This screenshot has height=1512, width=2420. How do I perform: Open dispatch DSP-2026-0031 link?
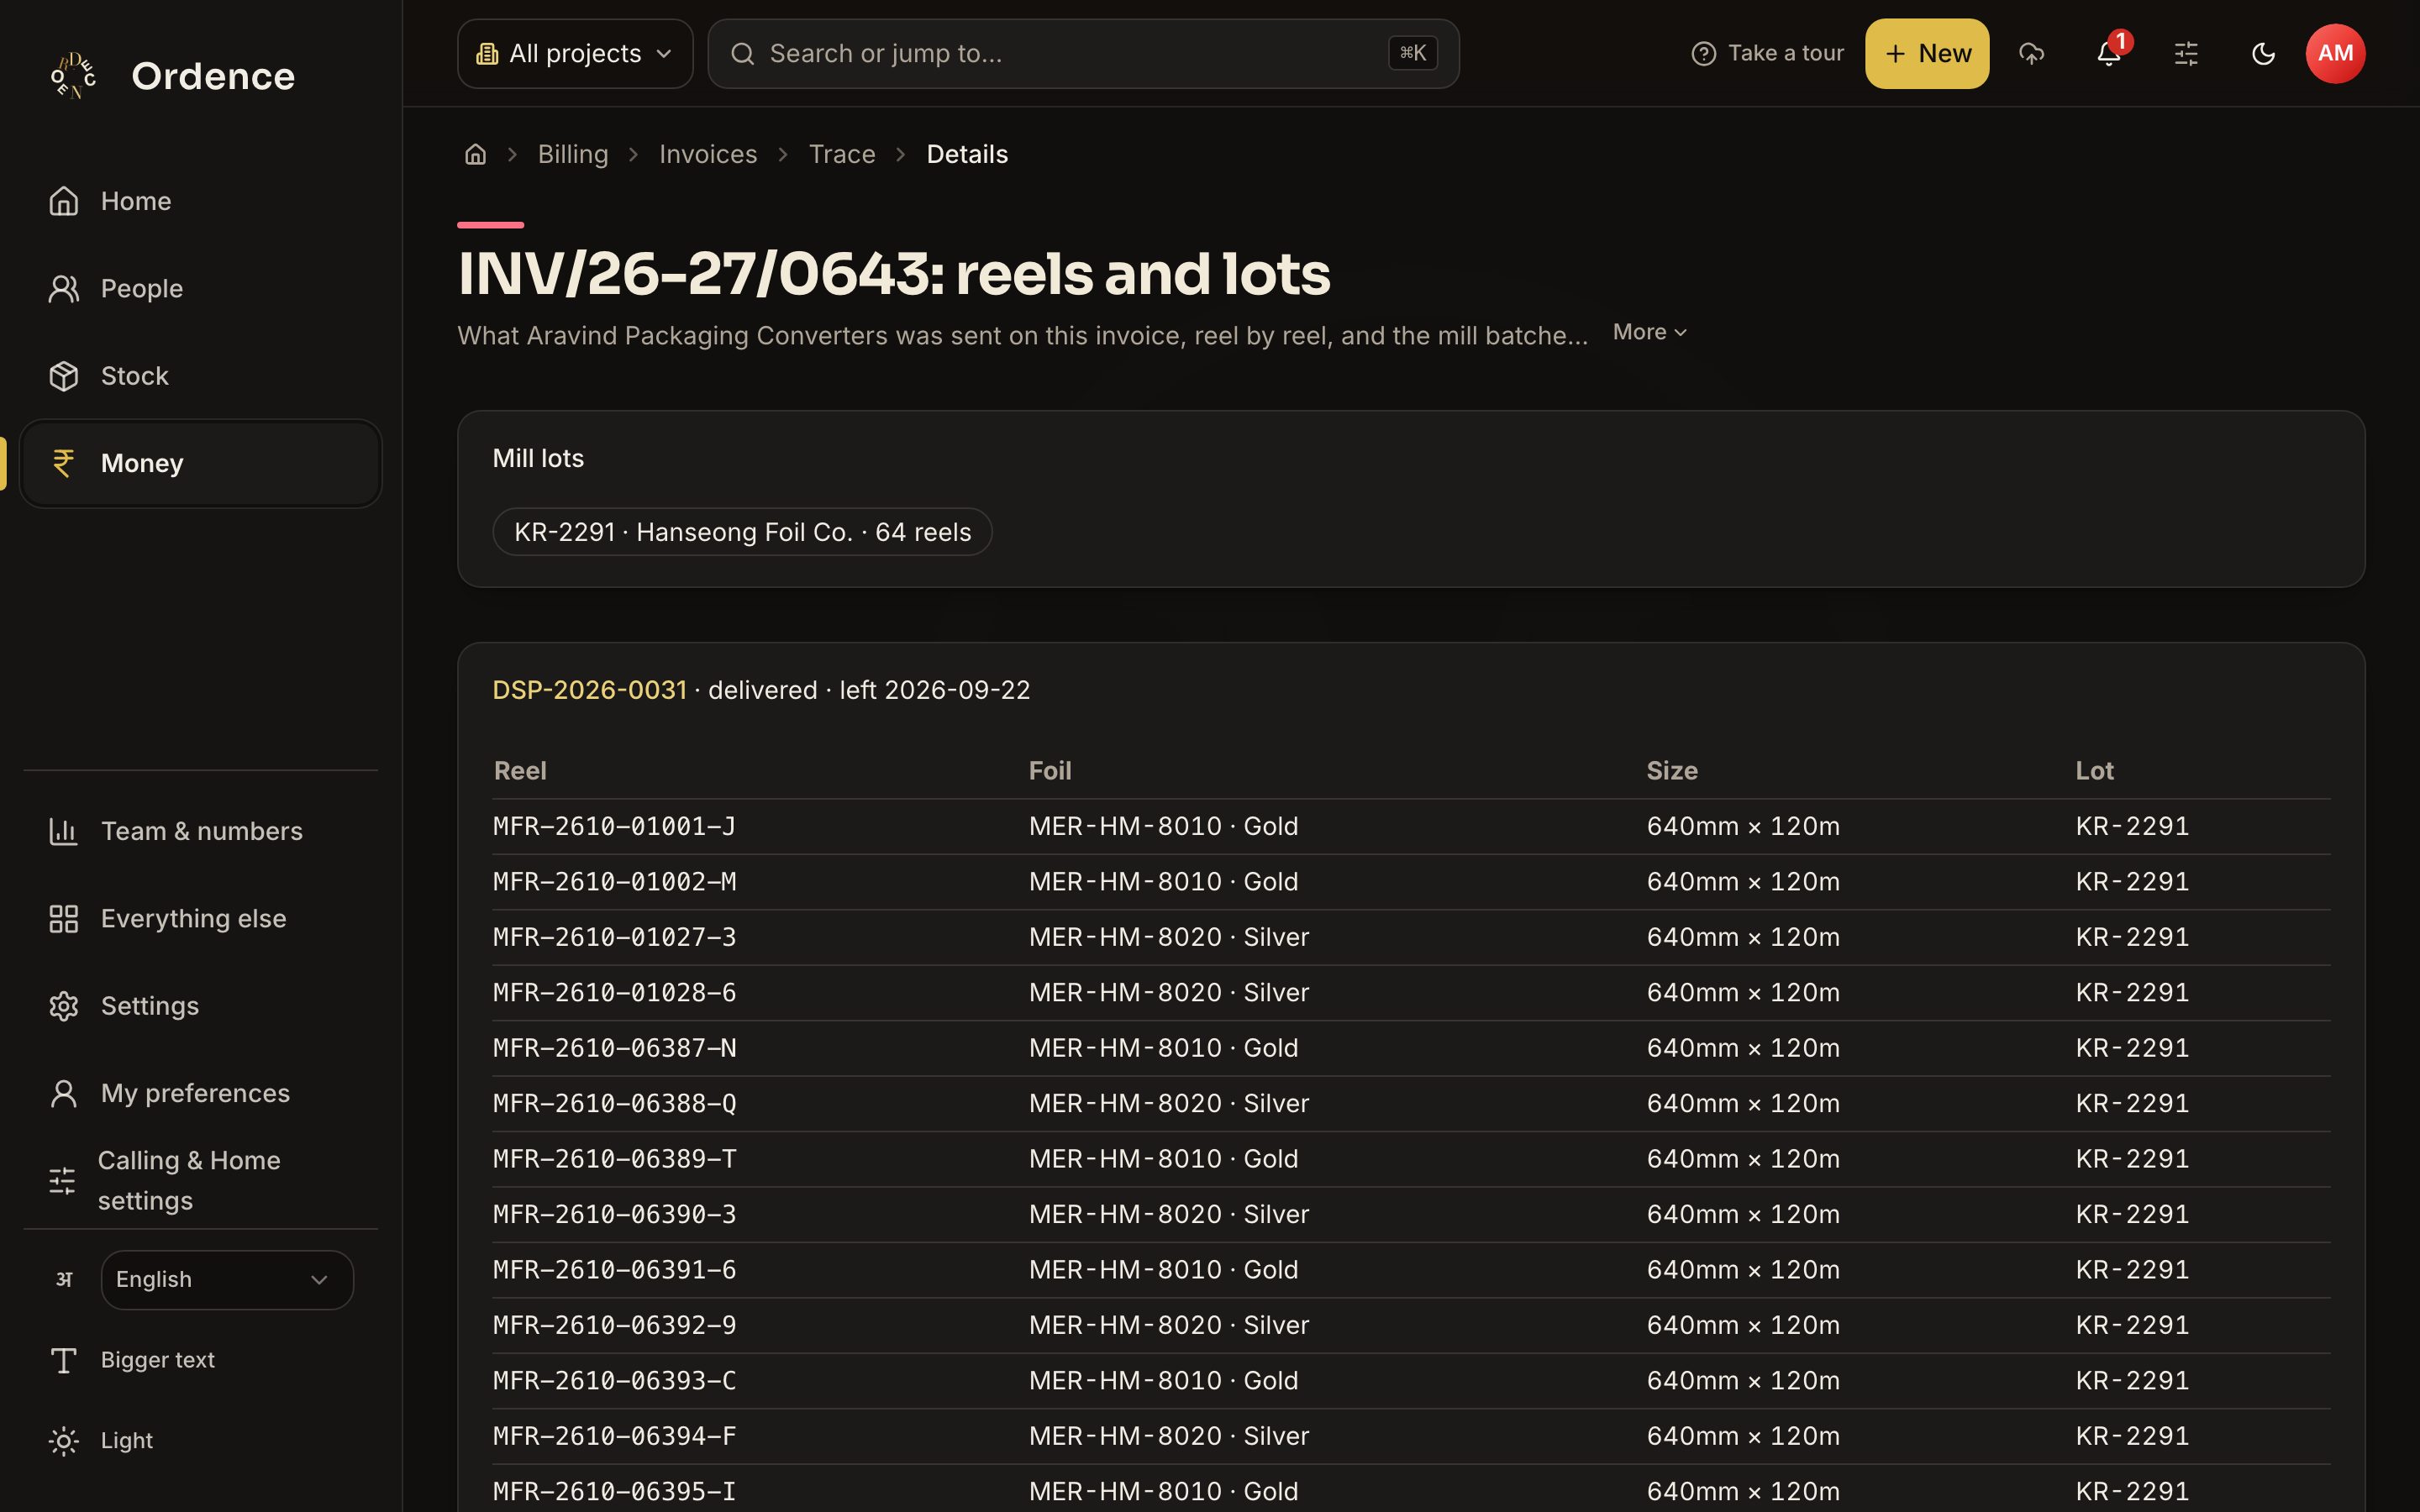(x=589, y=690)
